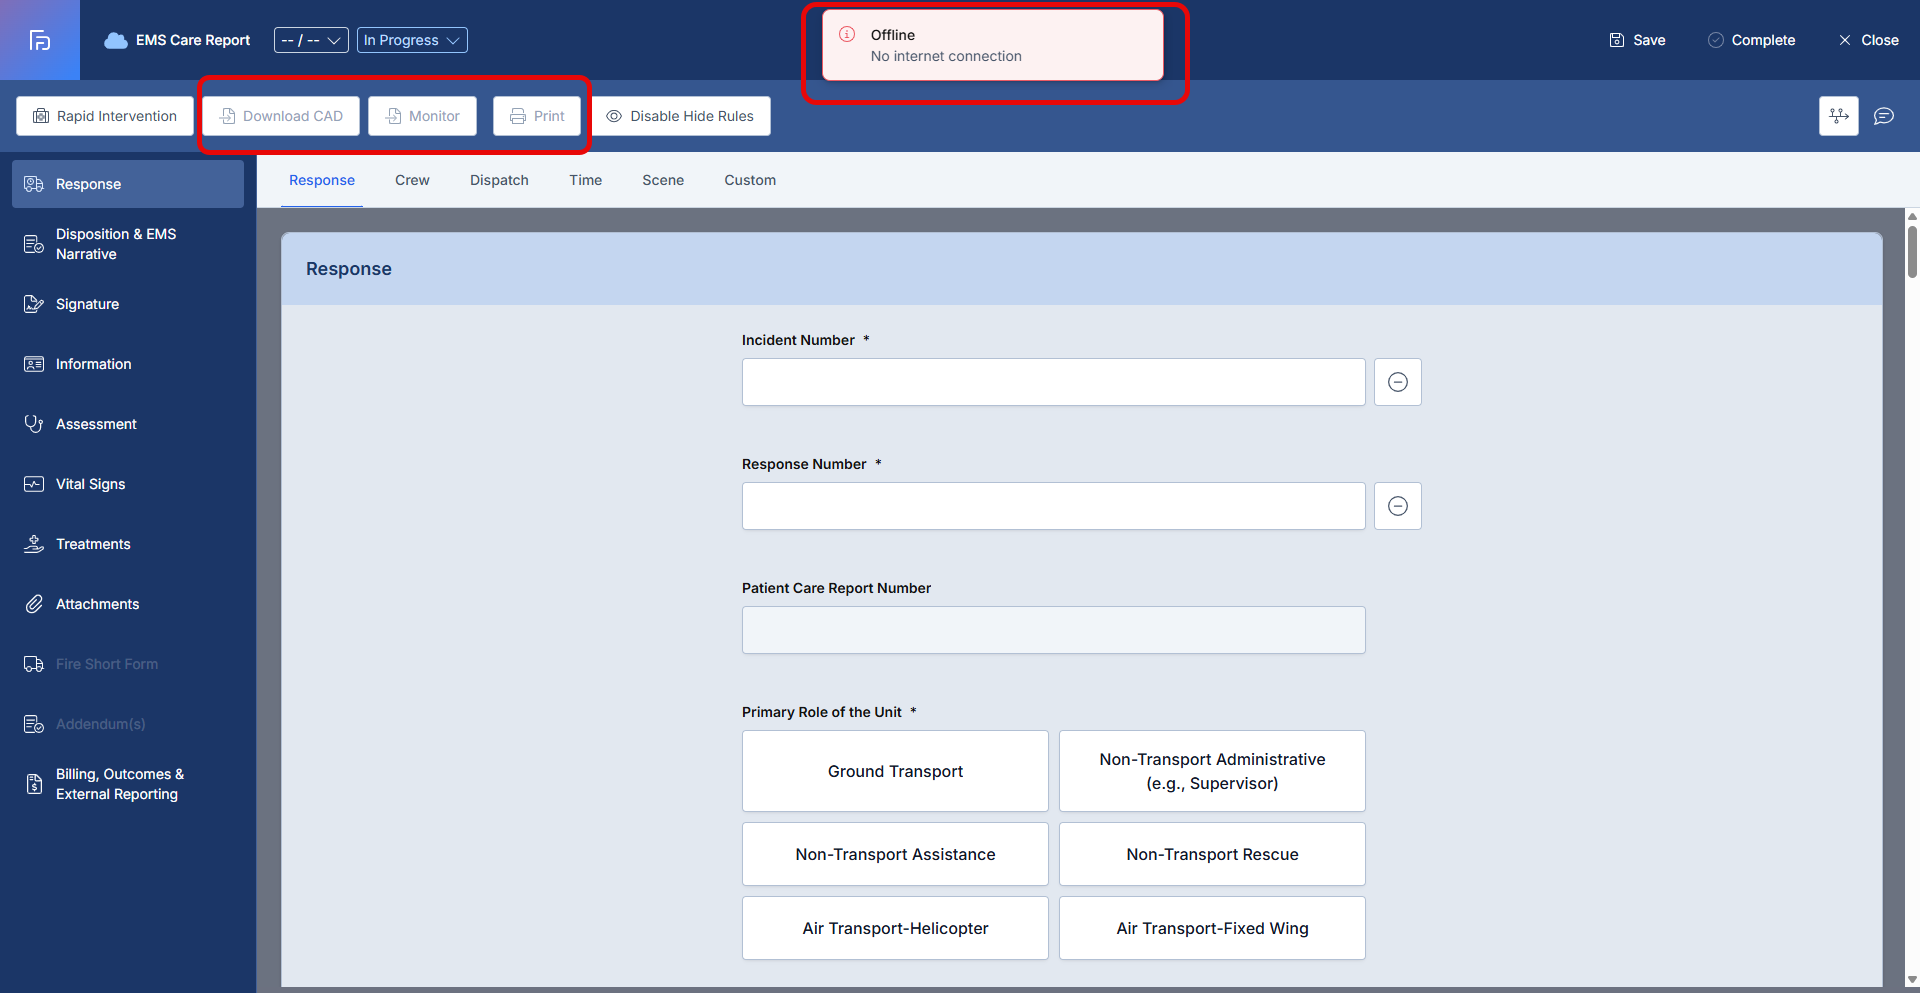Select Non-Transport Administrative (e.g., Supervisor) option
The image size is (1920, 993).
click(1212, 771)
